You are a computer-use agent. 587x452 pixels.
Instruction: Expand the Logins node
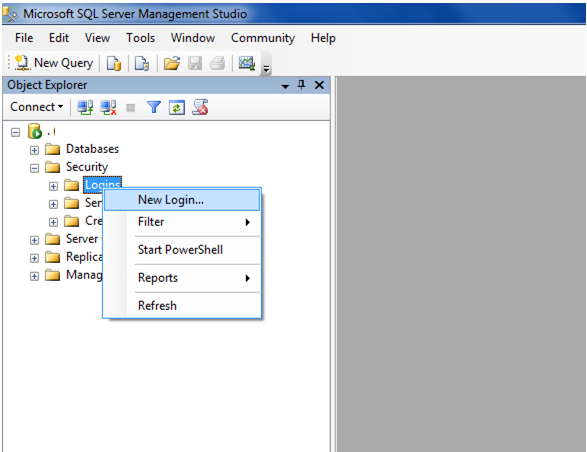[x=53, y=186]
